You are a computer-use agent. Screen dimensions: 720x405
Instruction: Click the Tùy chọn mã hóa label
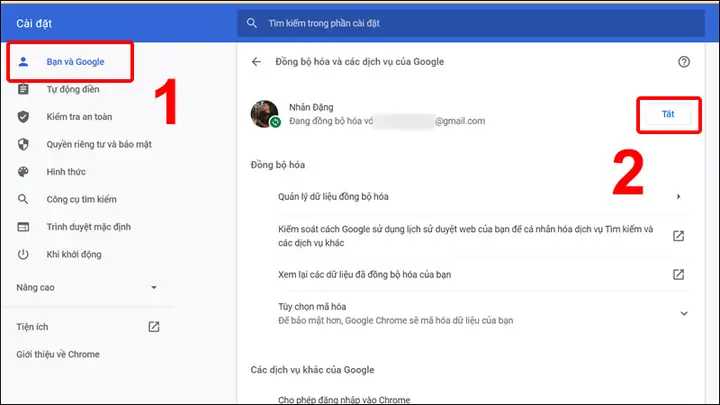click(312, 306)
